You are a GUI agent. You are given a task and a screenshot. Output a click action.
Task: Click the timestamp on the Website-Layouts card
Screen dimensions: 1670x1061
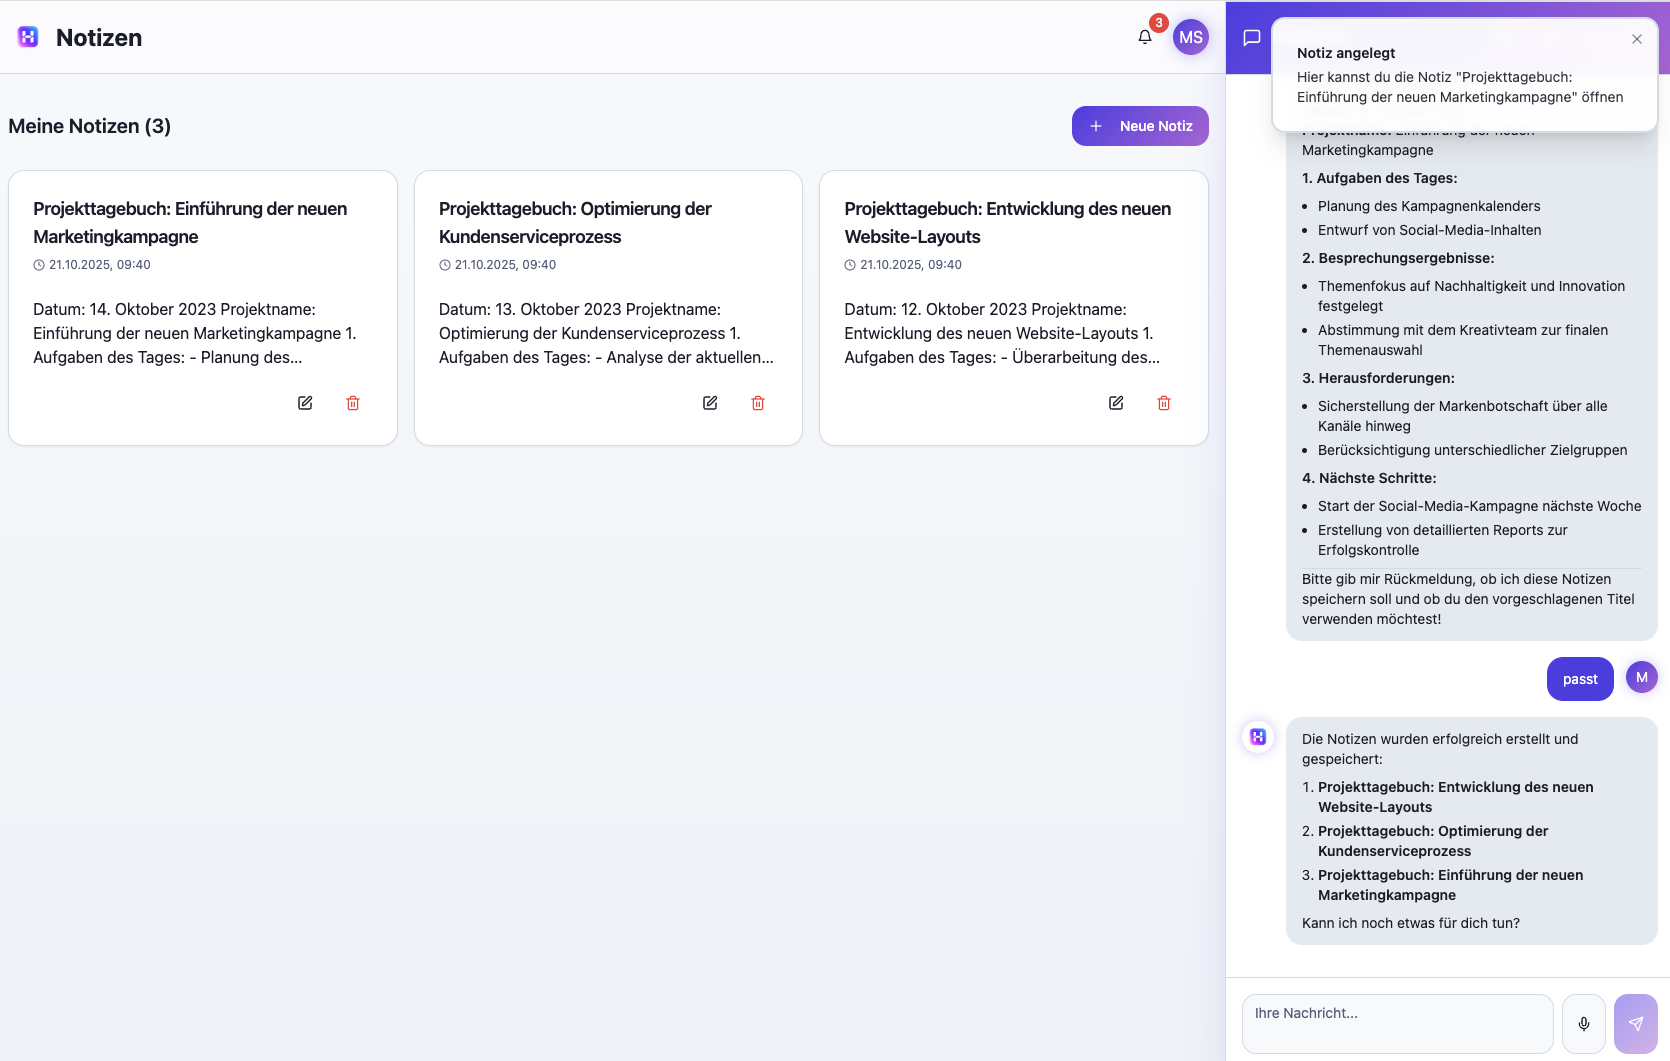(904, 265)
